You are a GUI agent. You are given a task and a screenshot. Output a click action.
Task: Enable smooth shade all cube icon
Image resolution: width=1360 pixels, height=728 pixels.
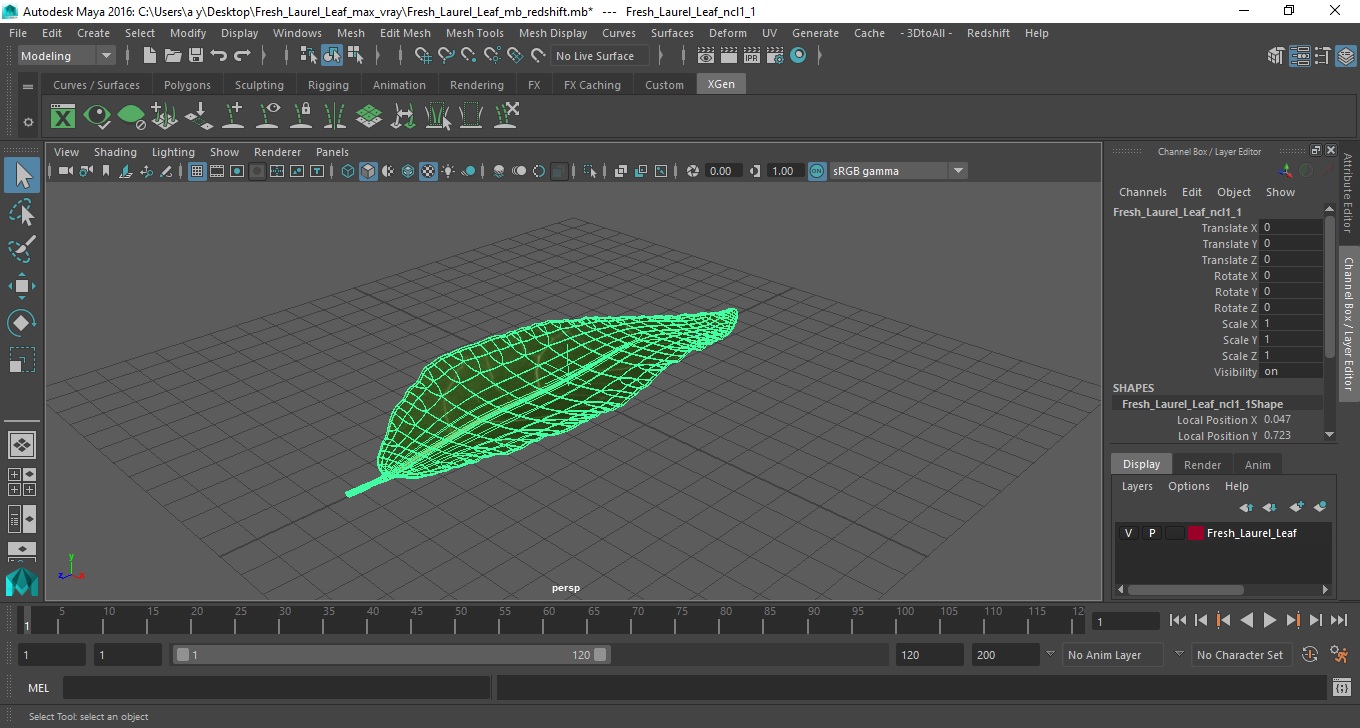[368, 171]
